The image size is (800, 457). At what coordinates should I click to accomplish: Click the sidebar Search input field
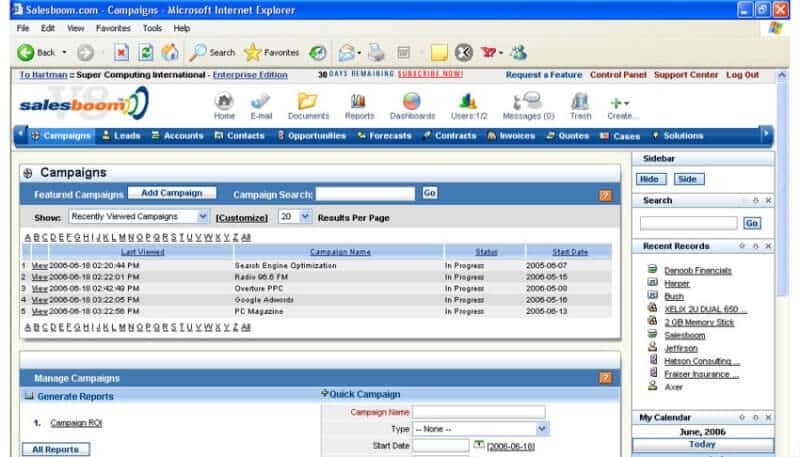click(688, 223)
